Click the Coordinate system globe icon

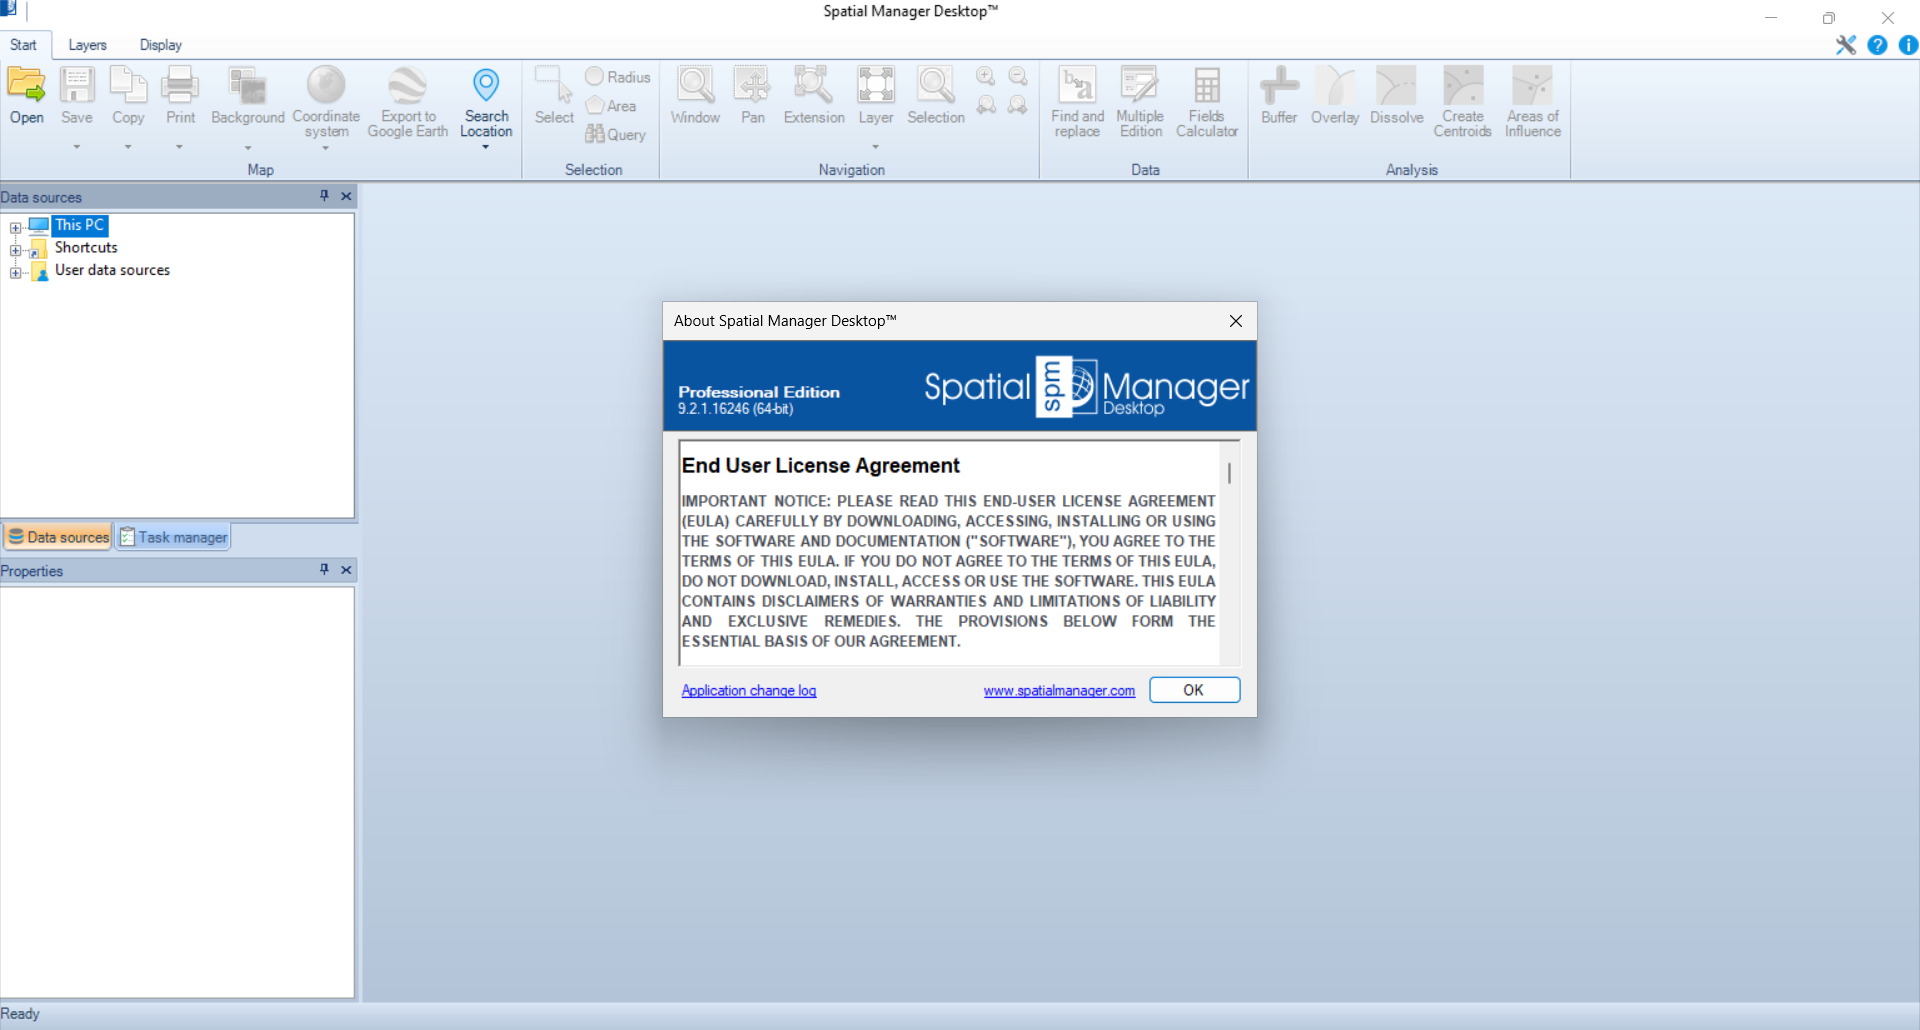(x=326, y=86)
